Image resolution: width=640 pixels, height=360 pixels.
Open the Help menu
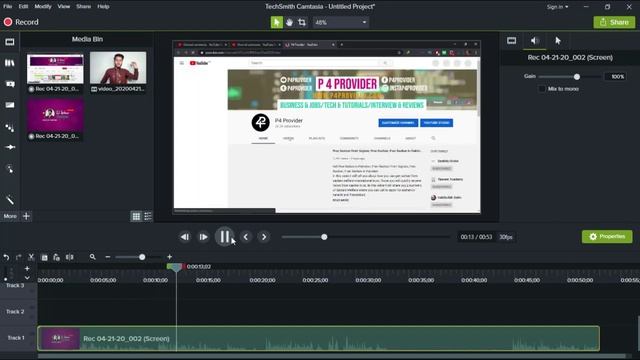coord(103,7)
